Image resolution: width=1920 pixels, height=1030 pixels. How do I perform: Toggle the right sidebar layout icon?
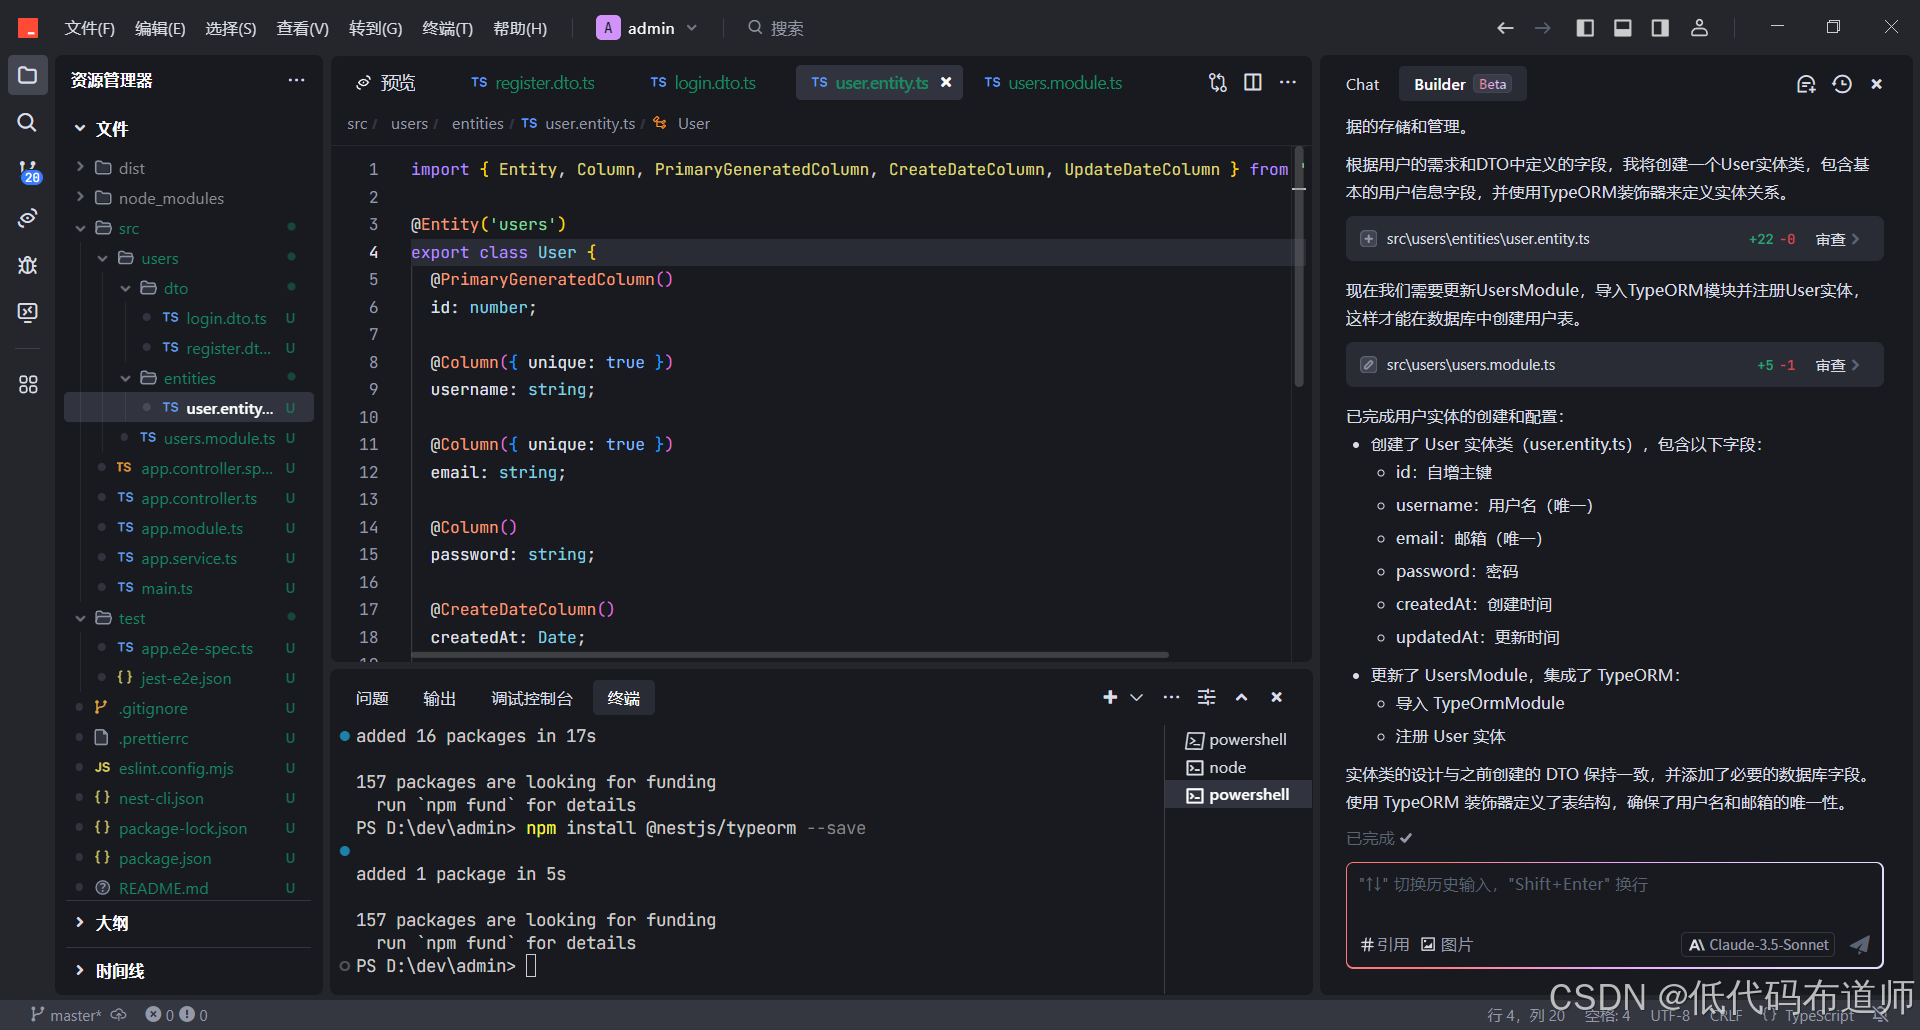[1660, 28]
